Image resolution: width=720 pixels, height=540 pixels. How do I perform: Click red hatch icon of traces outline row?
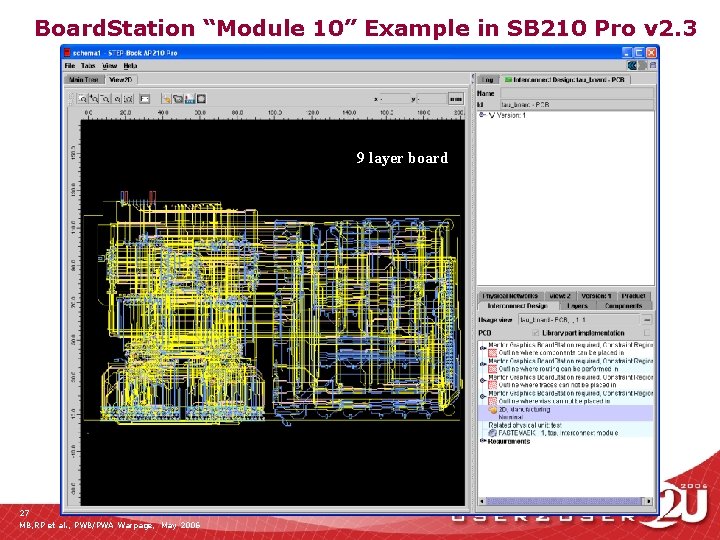(492, 385)
